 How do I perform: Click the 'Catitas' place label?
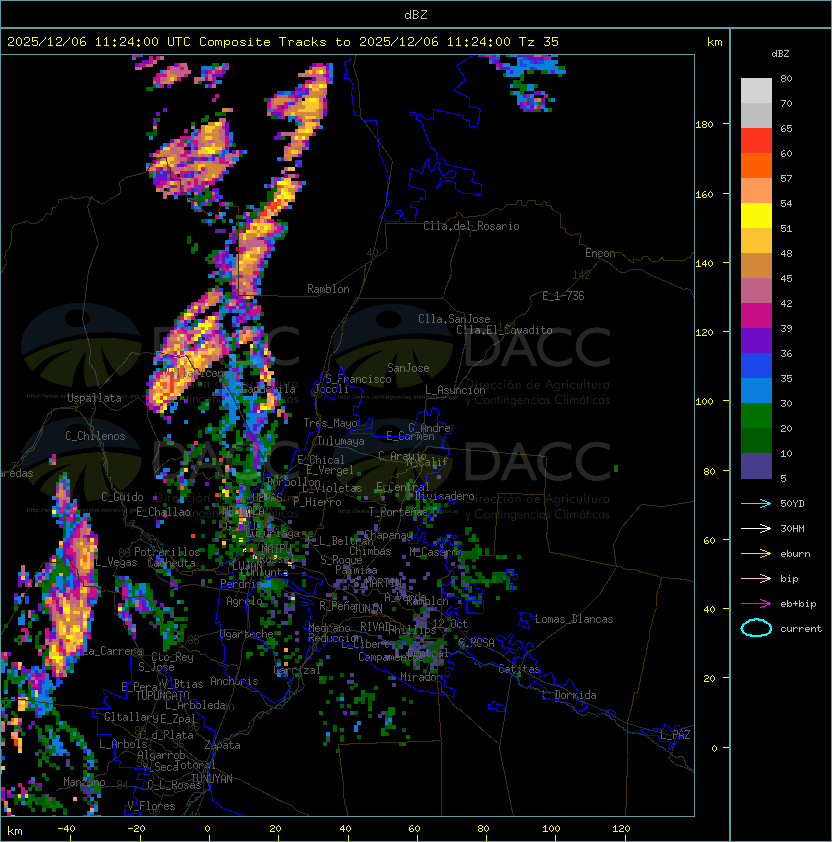[x=519, y=669]
